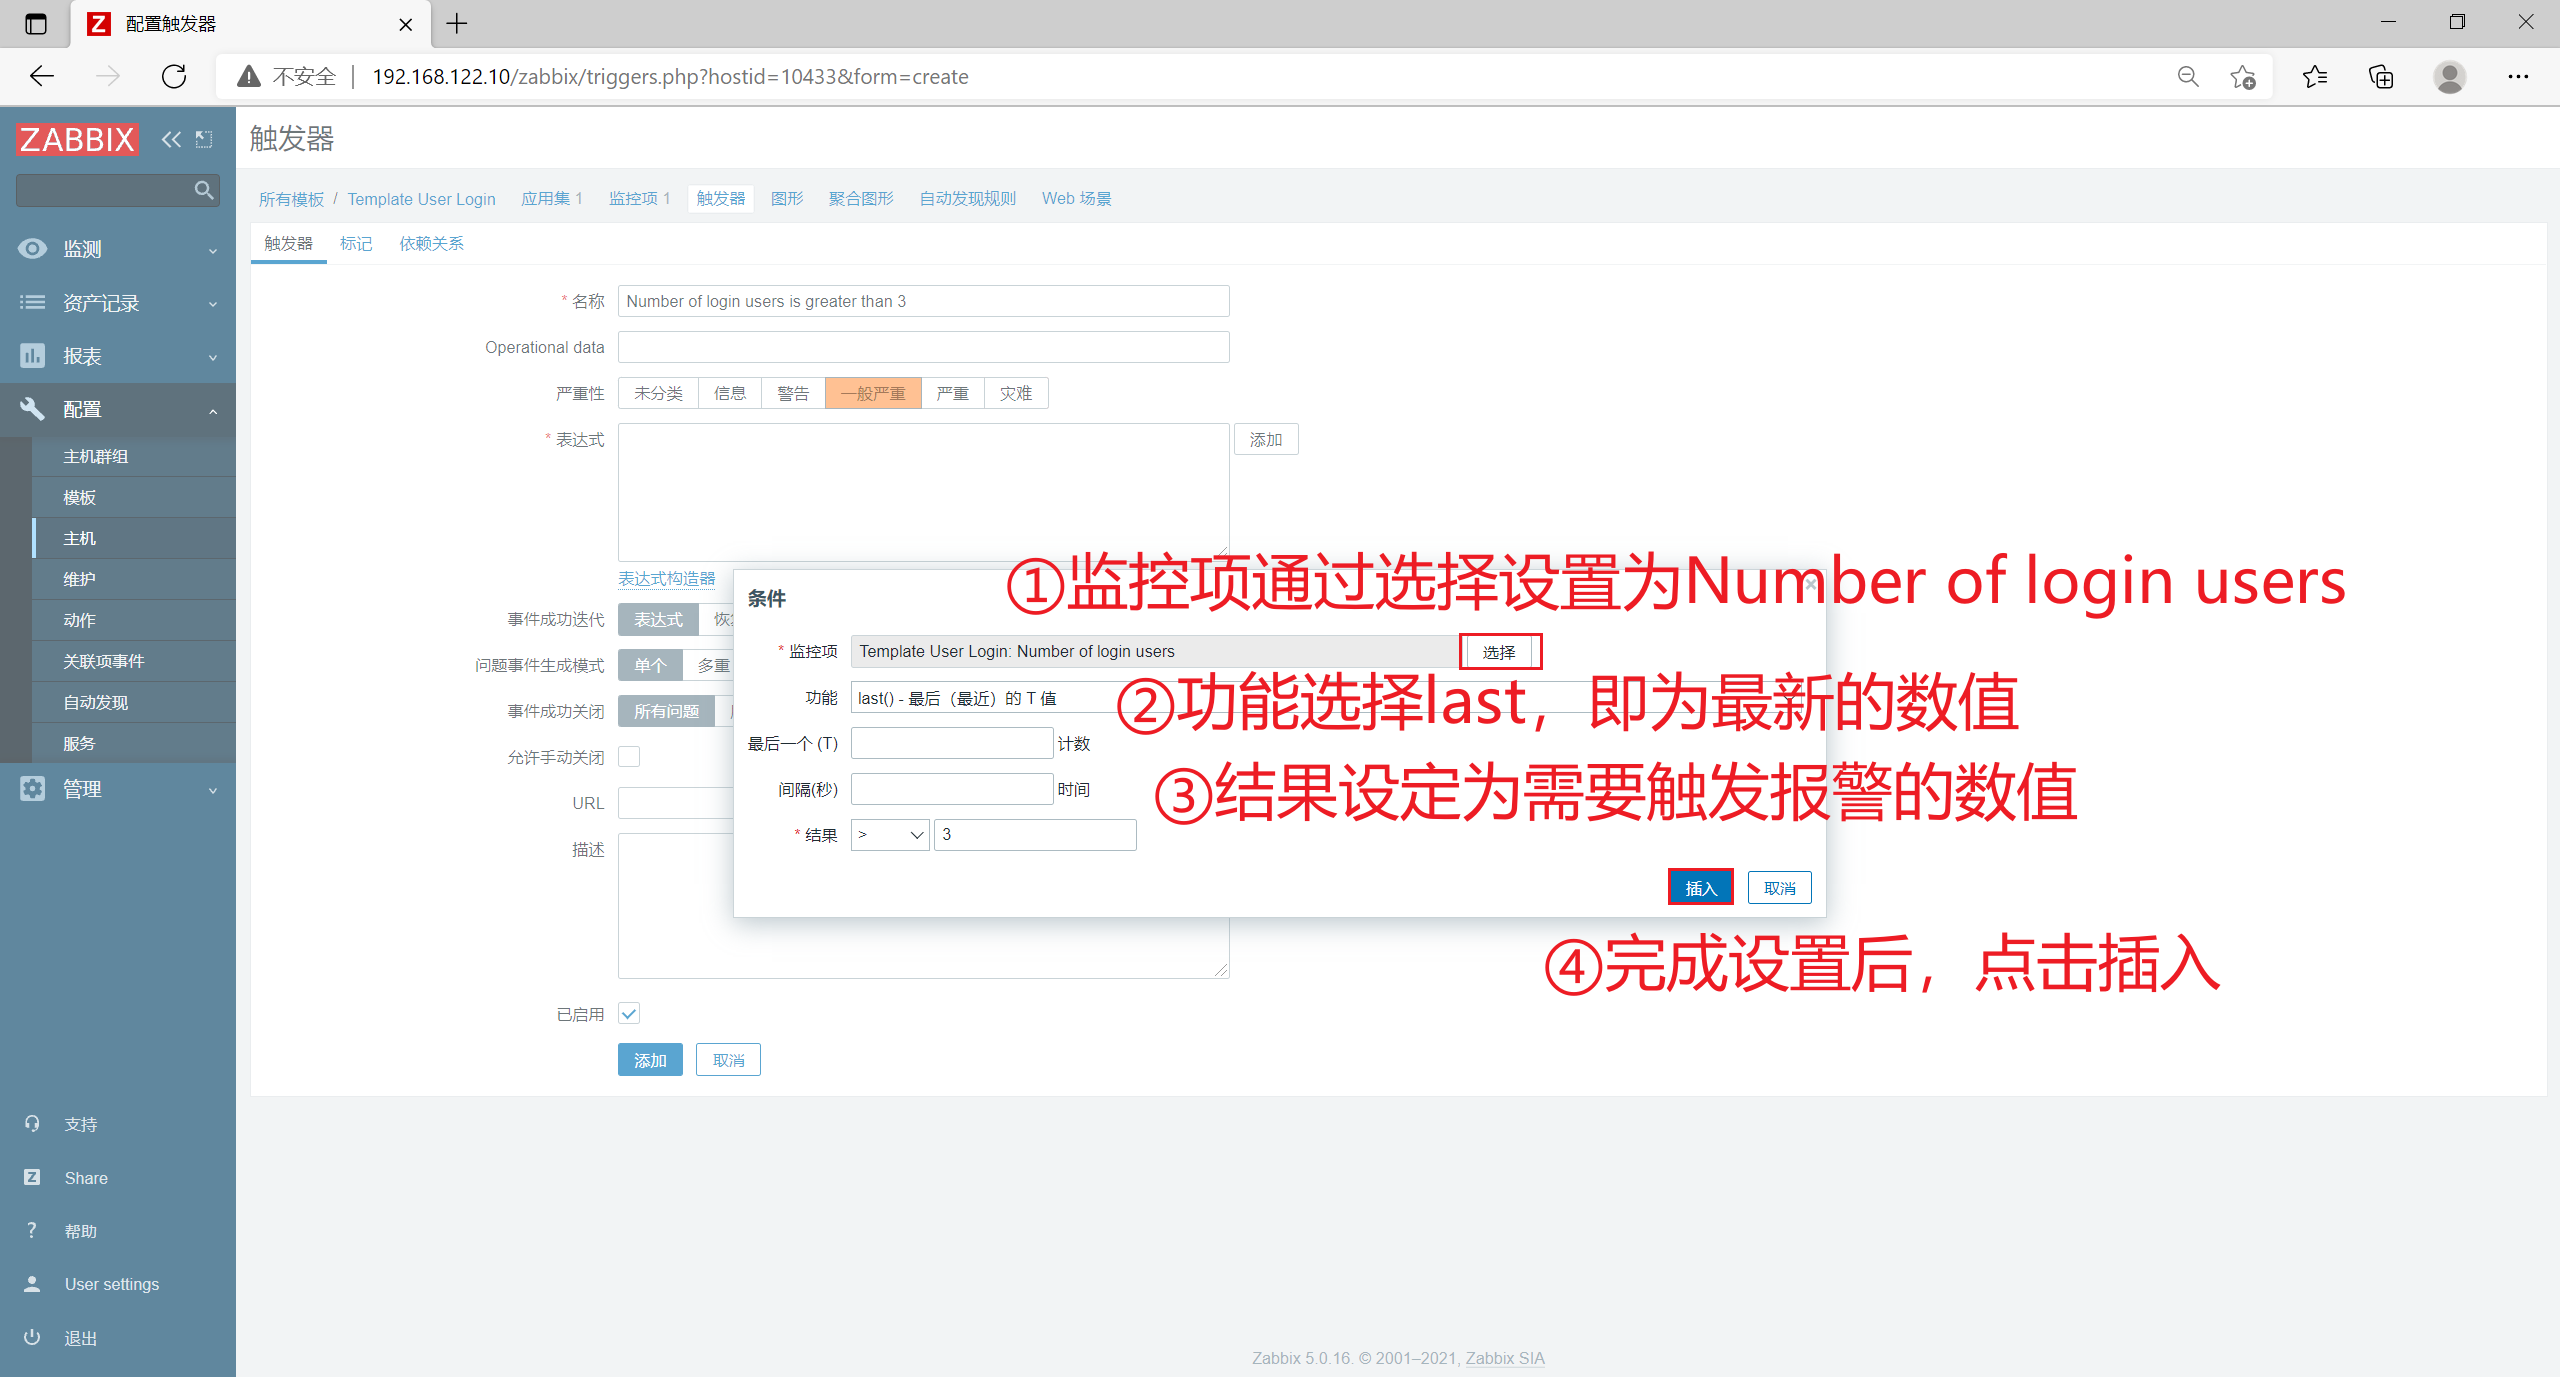Open the 监测 eye icon menu
The width and height of the screenshot is (2560, 1377).
[32, 249]
